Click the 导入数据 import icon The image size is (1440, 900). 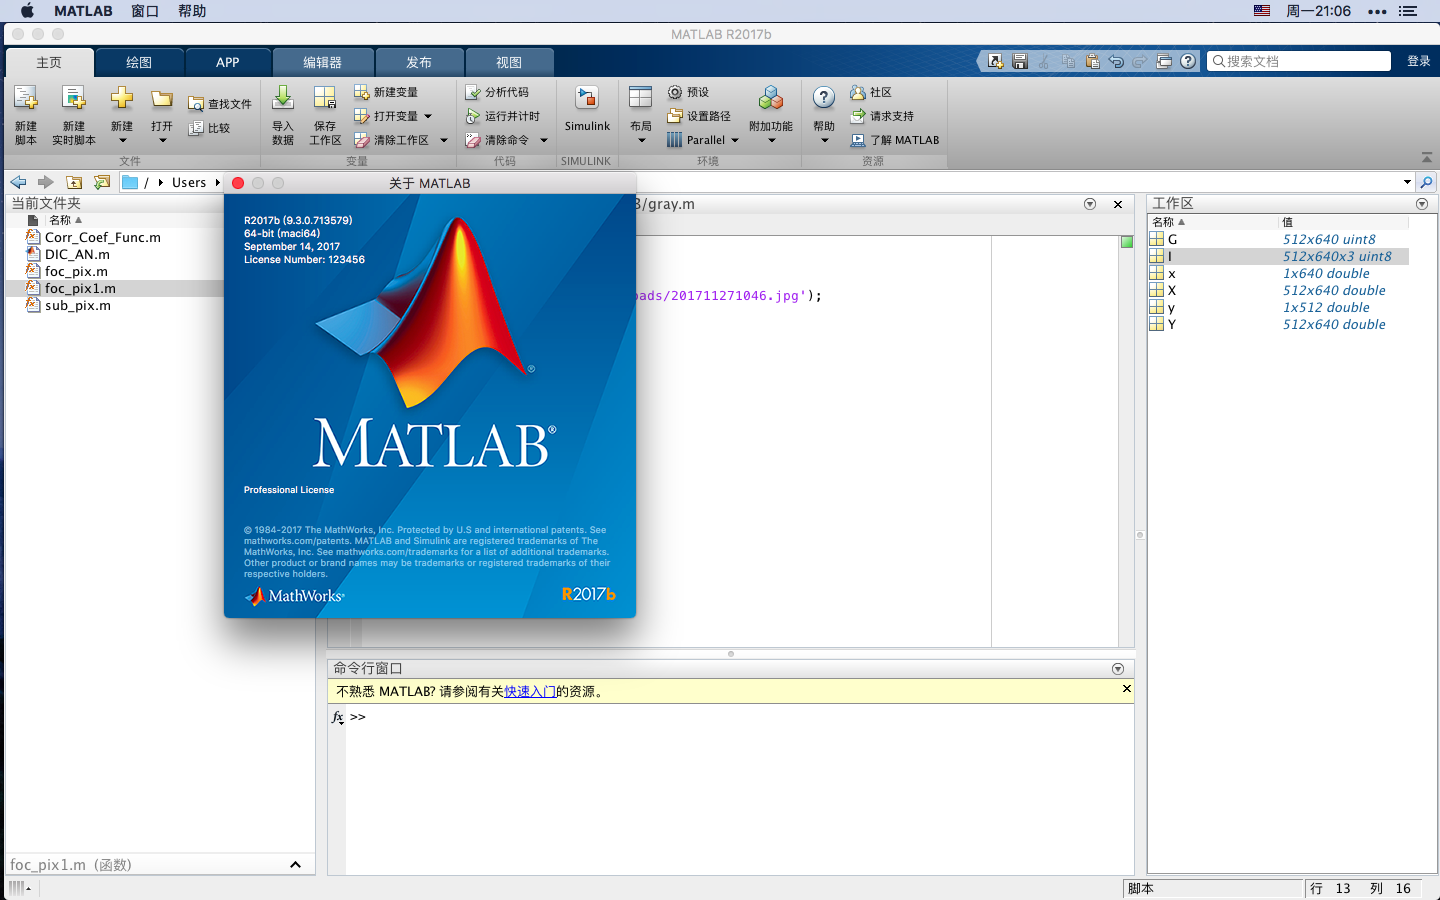283,98
